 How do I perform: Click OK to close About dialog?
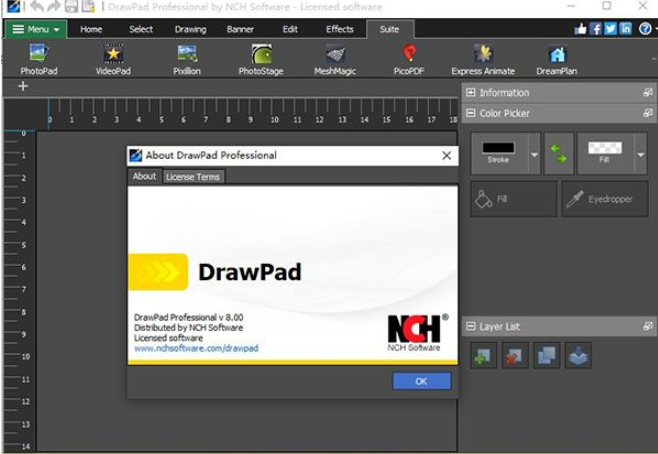point(421,381)
